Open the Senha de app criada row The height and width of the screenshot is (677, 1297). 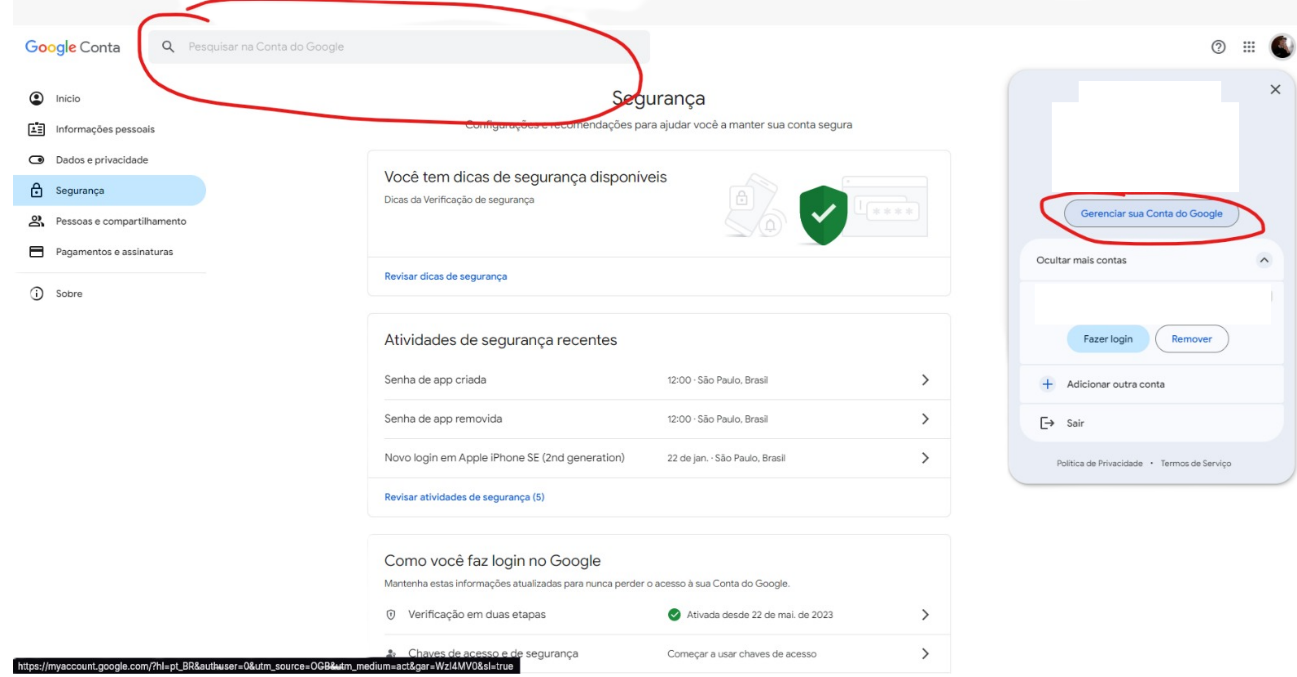(x=659, y=380)
